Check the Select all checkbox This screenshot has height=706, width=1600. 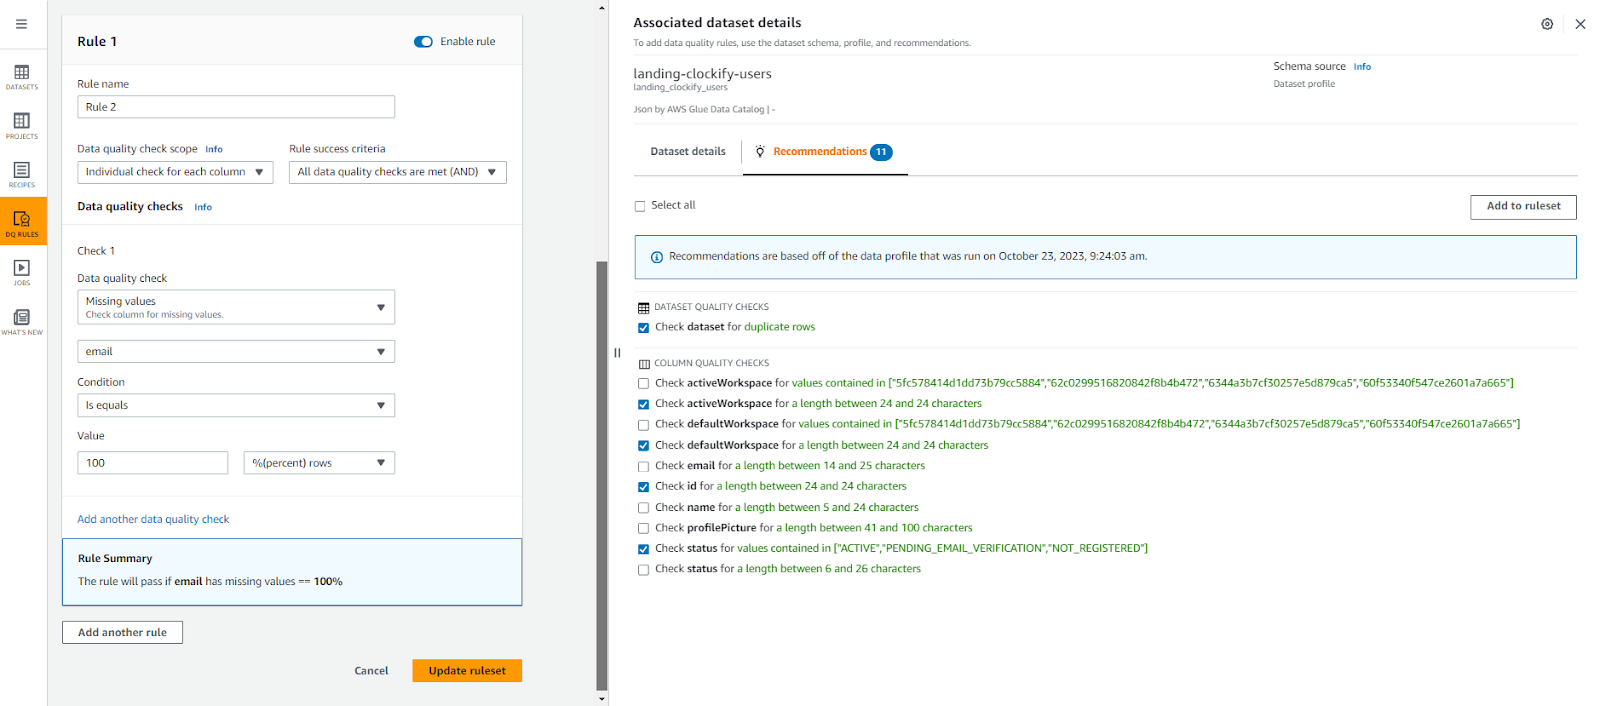tap(640, 206)
